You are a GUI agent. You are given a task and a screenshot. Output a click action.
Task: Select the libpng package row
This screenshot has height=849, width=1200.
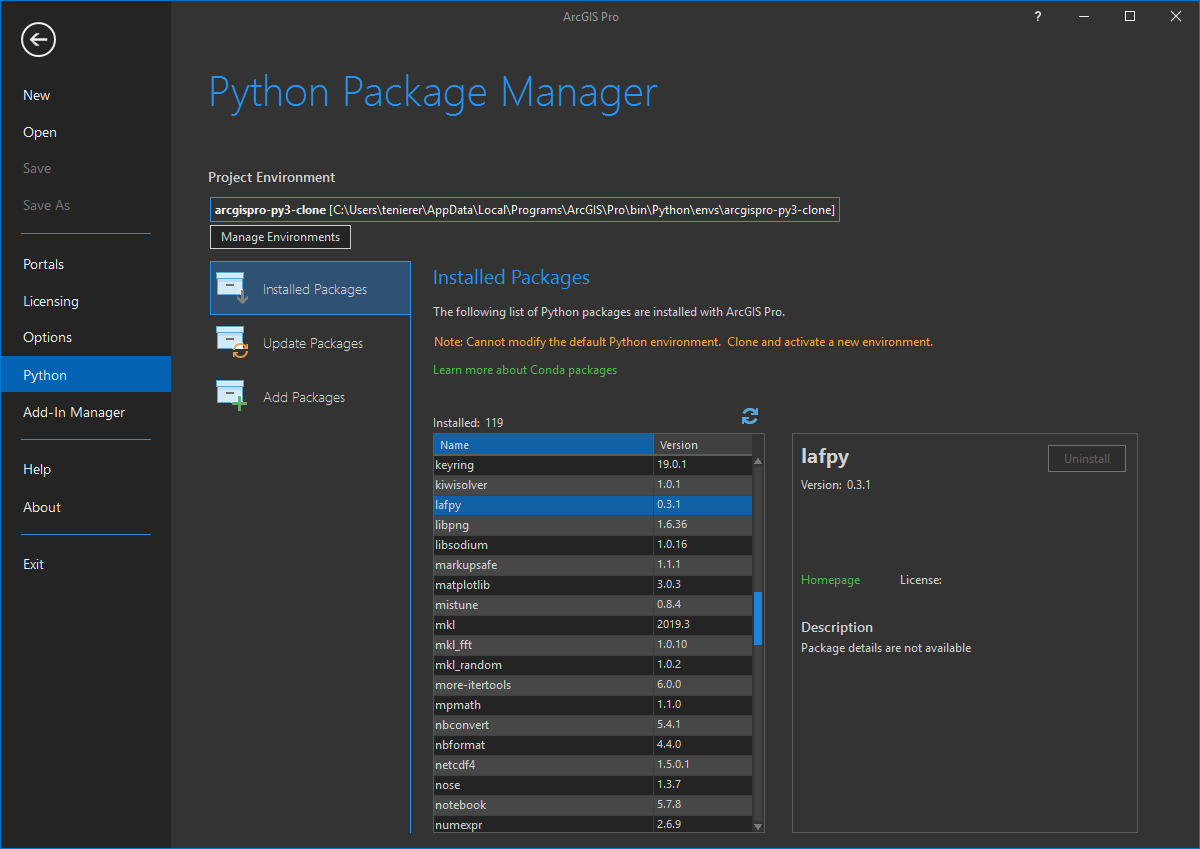point(593,525)
